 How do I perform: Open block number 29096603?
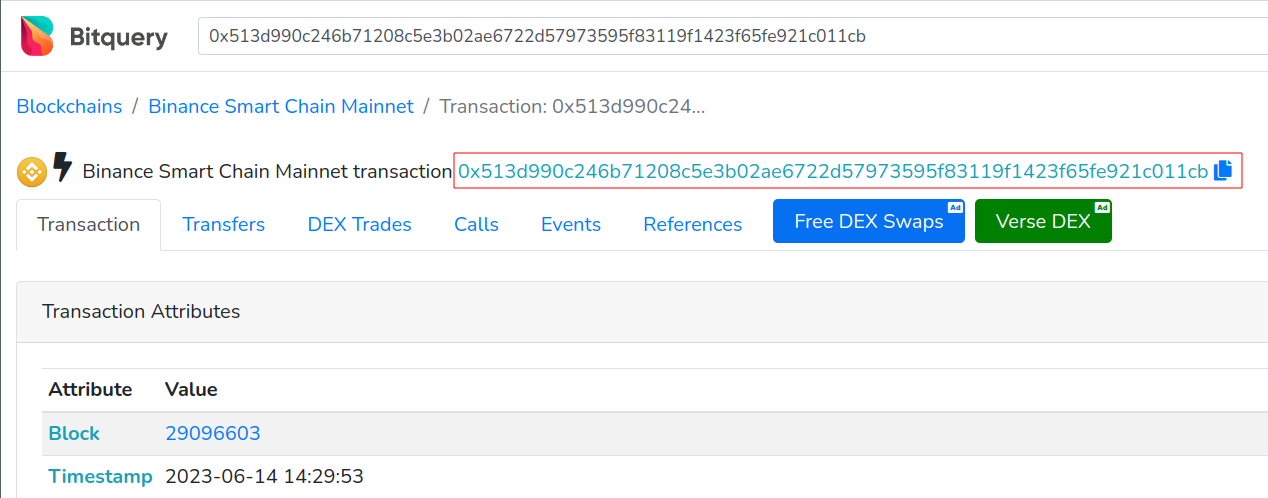coord(212,433)
